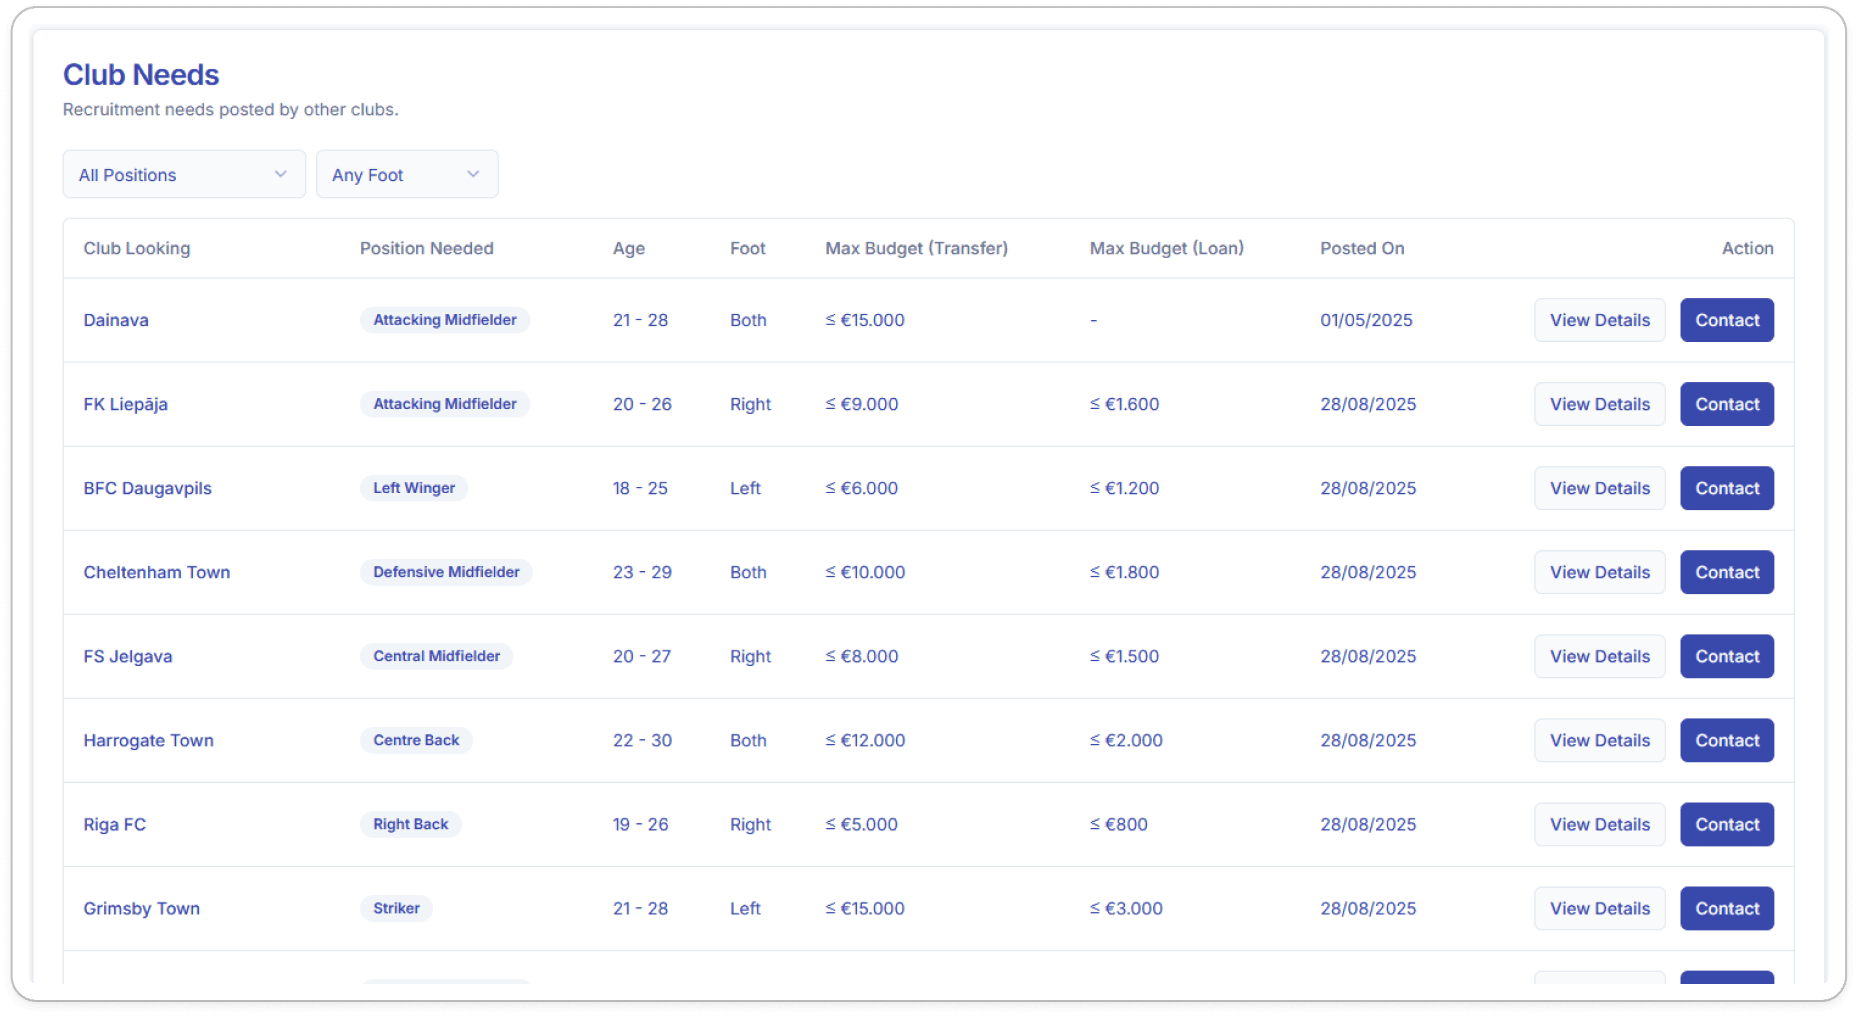This screenshot has width=1857, height=1016.
Task: View details for FK Liepāja
Action: click(1599, 404)
